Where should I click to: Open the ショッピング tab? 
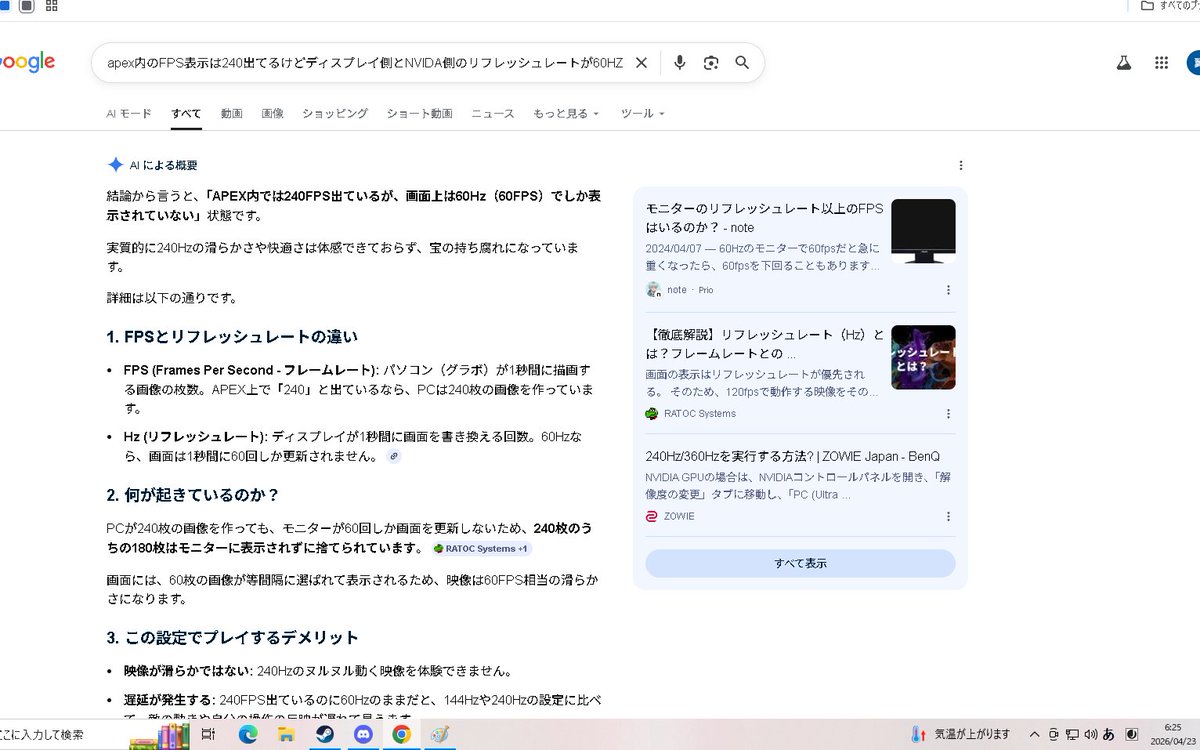coord(335,114)
